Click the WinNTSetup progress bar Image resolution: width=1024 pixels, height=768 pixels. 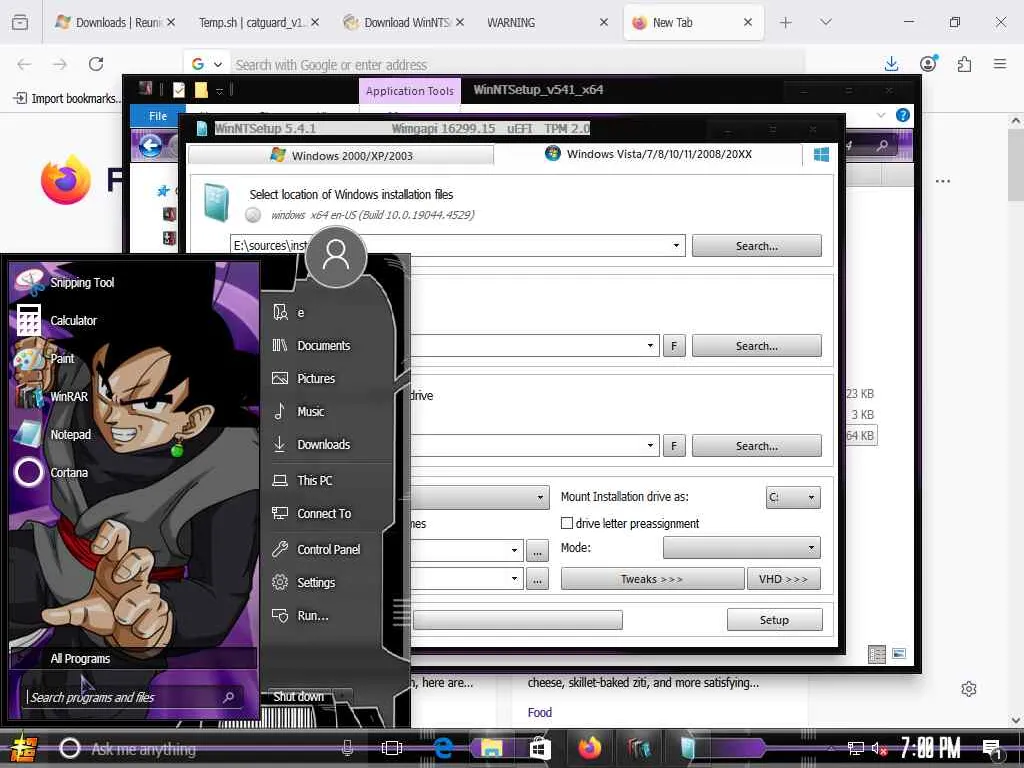517,620
